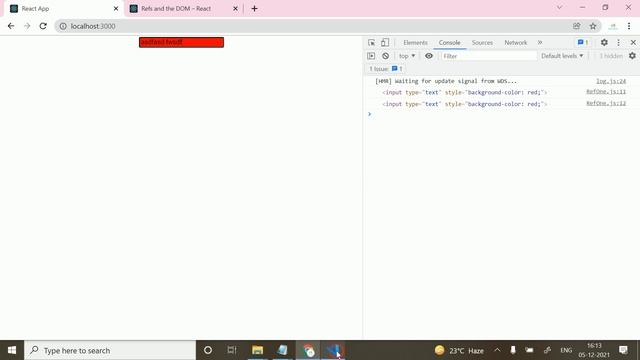Viewport: 640px width, 360px height.
Task: Click the battery tray icon
Action: [529, 350]
